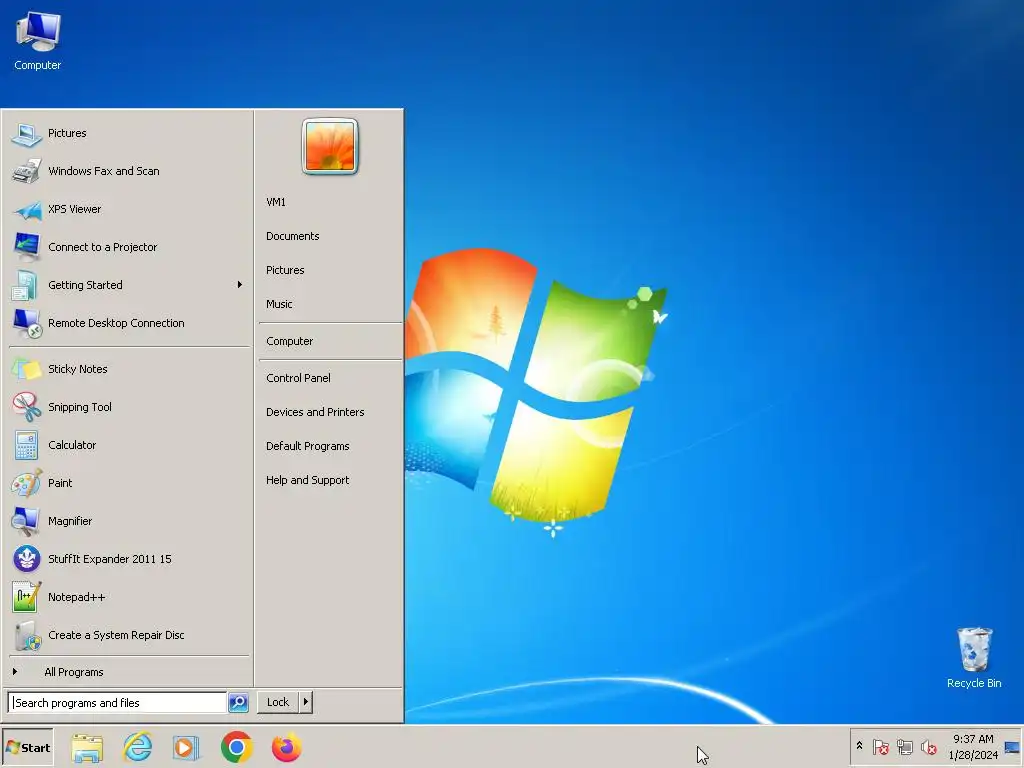
Task: Open Devices and Printers
Action: pos(315,412)
